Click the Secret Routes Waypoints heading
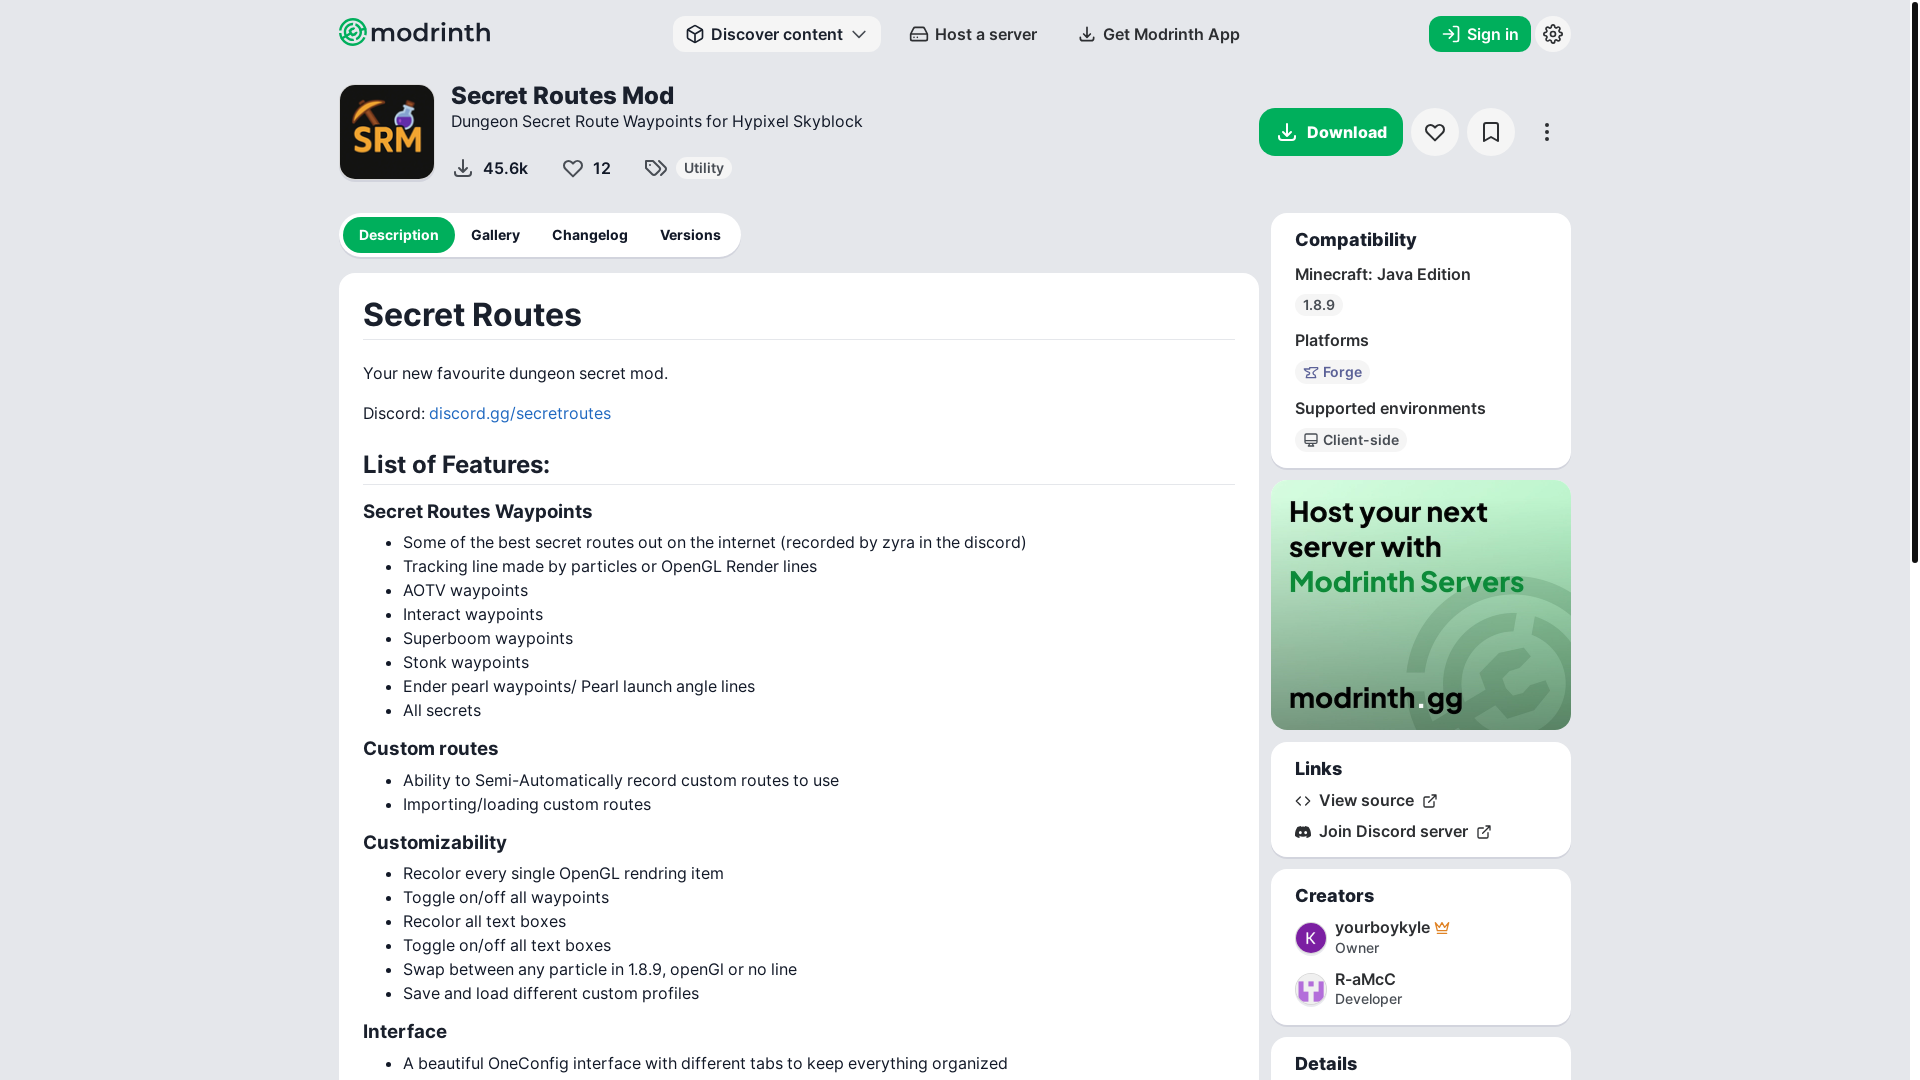The width and height of the screenshot is (1920, 1080). 477,511
